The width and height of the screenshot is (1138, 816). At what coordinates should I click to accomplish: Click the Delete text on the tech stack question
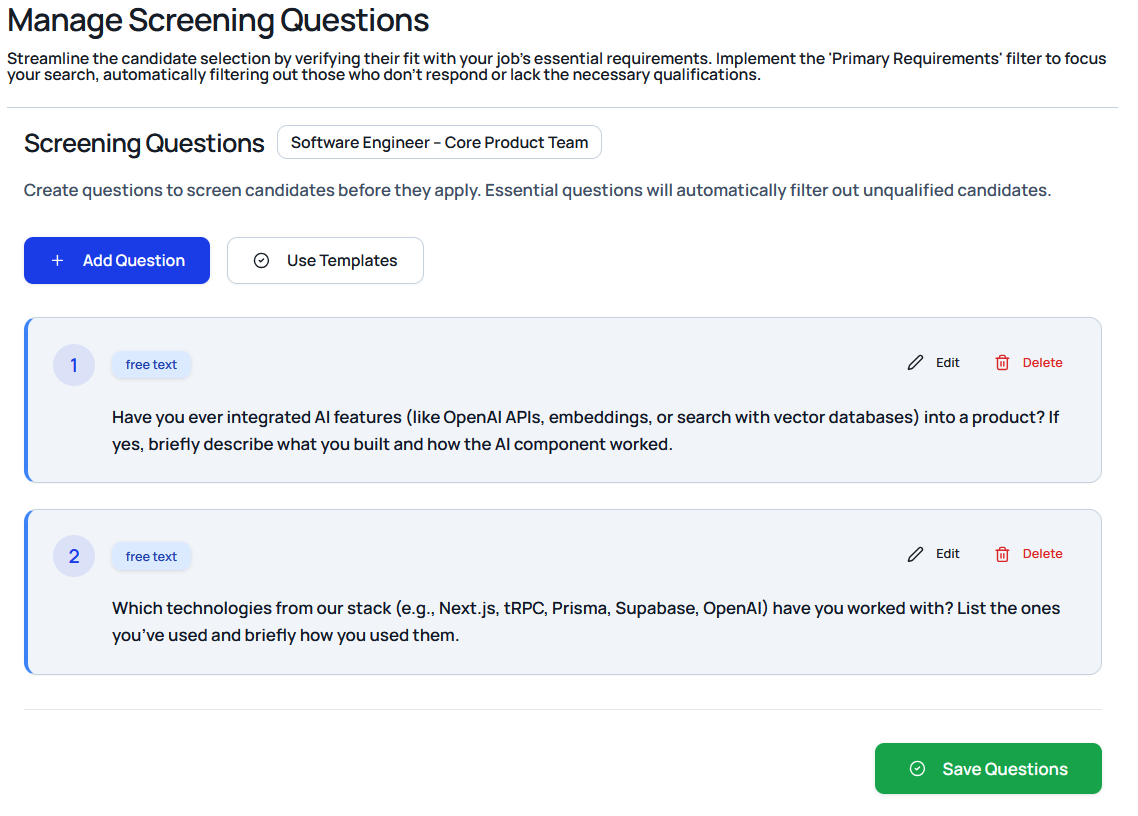coord(1042,554)
